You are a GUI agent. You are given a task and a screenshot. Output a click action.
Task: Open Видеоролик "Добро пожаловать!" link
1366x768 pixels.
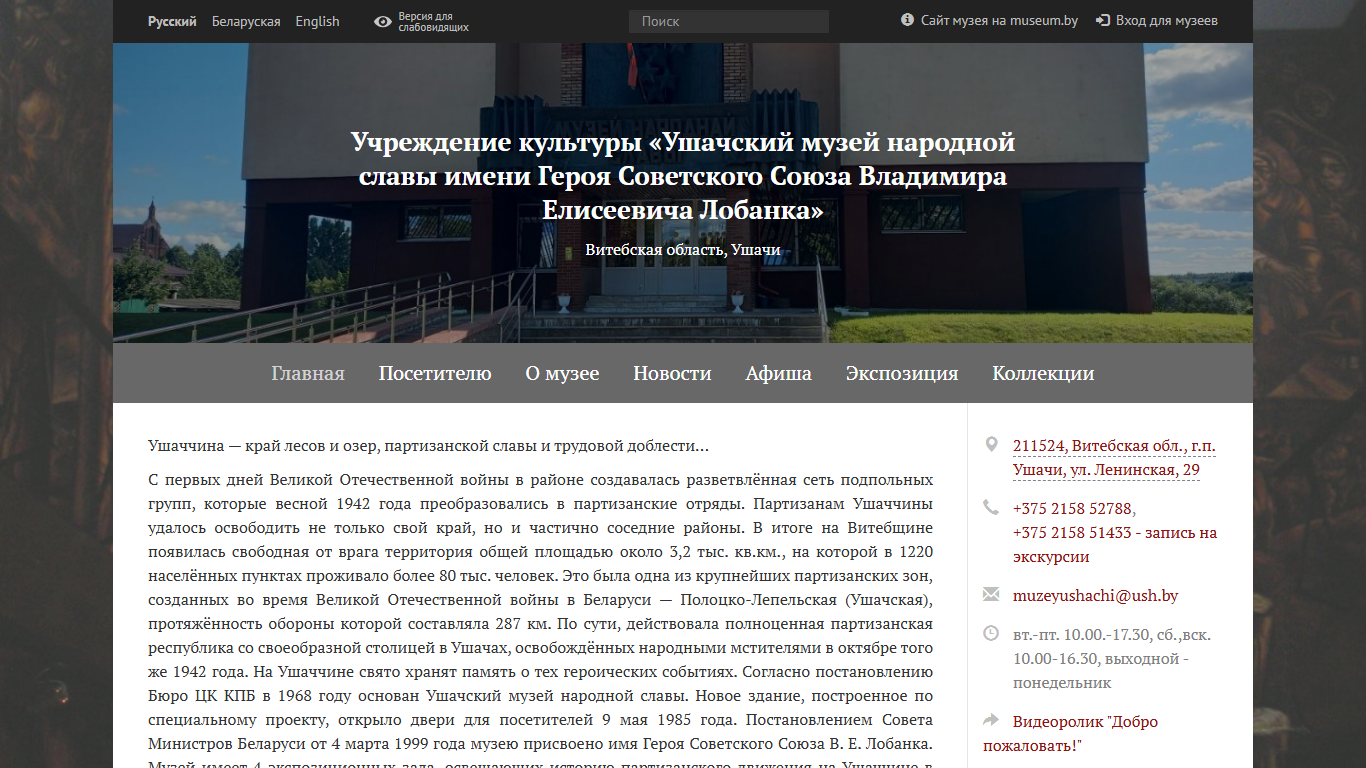(1070, 734)
